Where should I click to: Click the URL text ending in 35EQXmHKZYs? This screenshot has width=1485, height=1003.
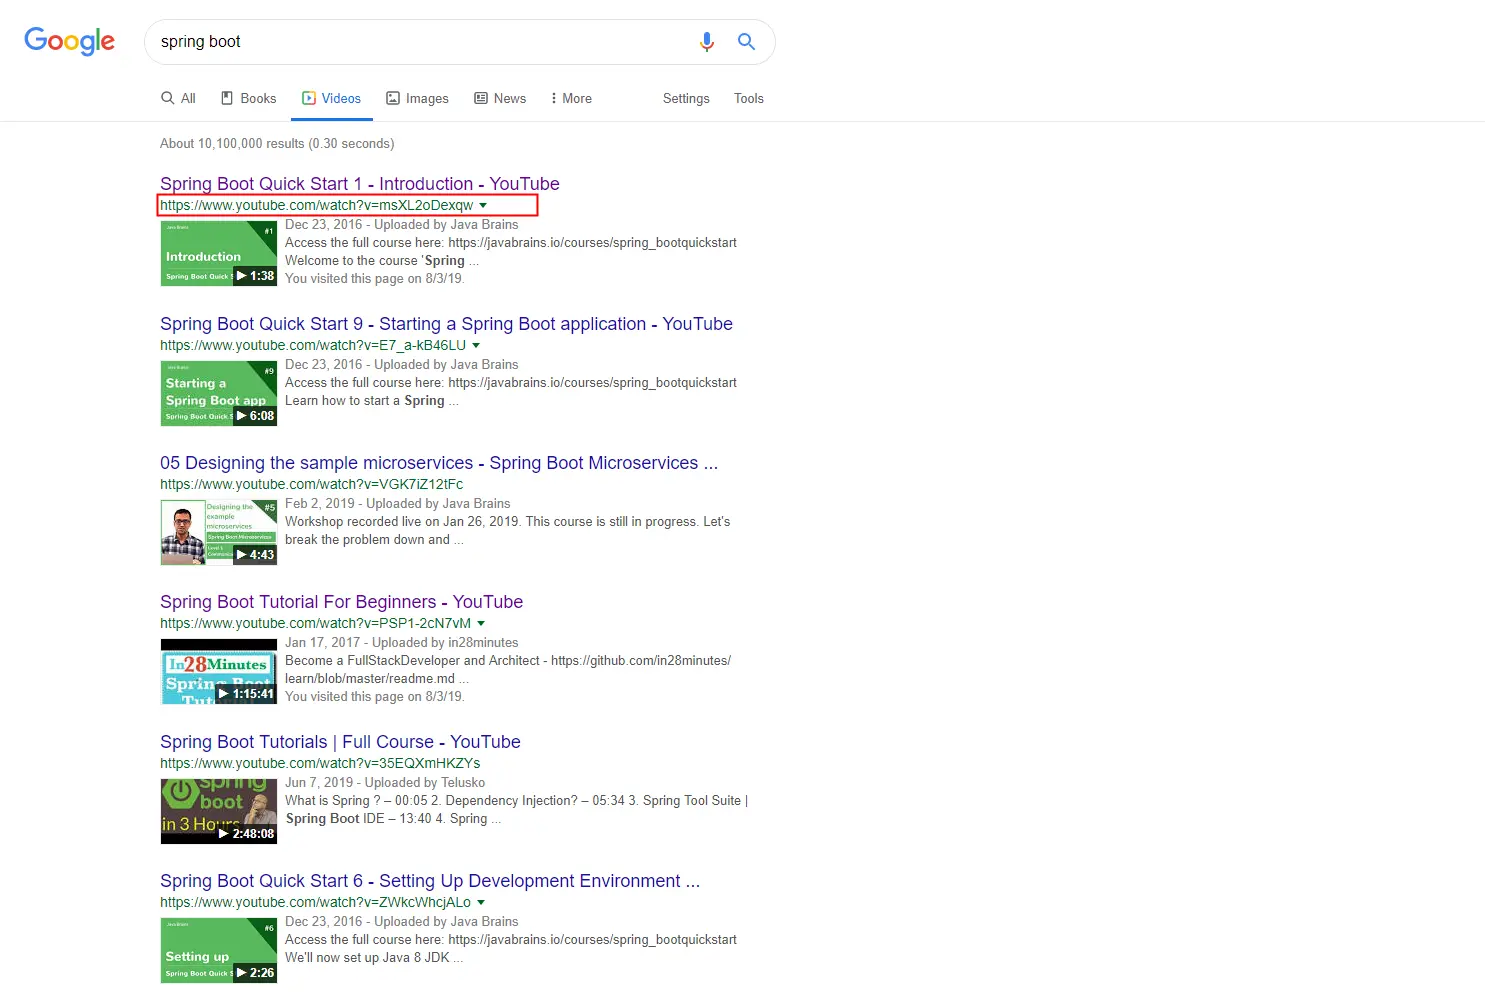(x=320, y=763)
